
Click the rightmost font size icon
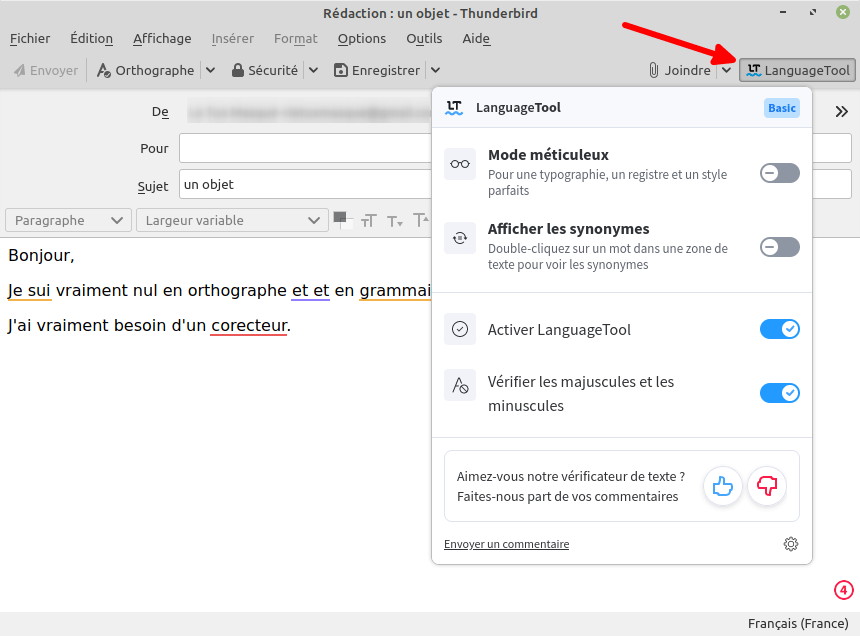point(421,220)
